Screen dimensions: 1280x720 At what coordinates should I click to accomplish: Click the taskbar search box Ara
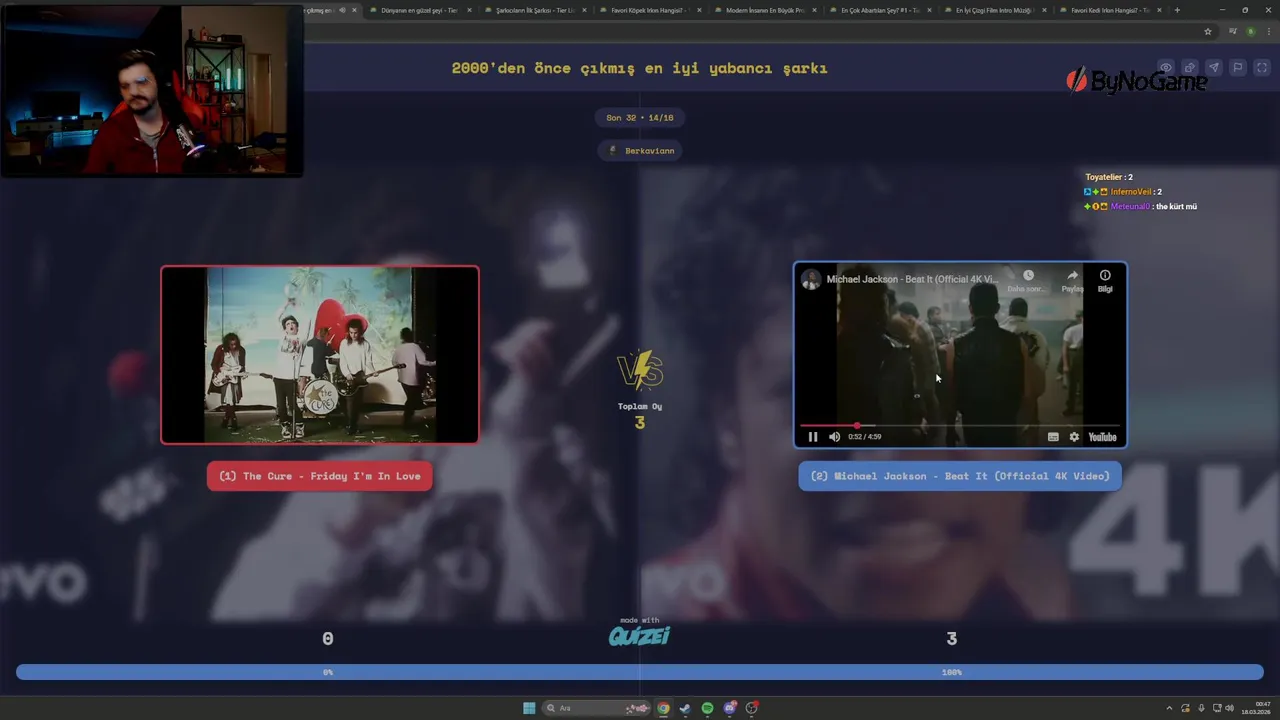pos(597,708)
